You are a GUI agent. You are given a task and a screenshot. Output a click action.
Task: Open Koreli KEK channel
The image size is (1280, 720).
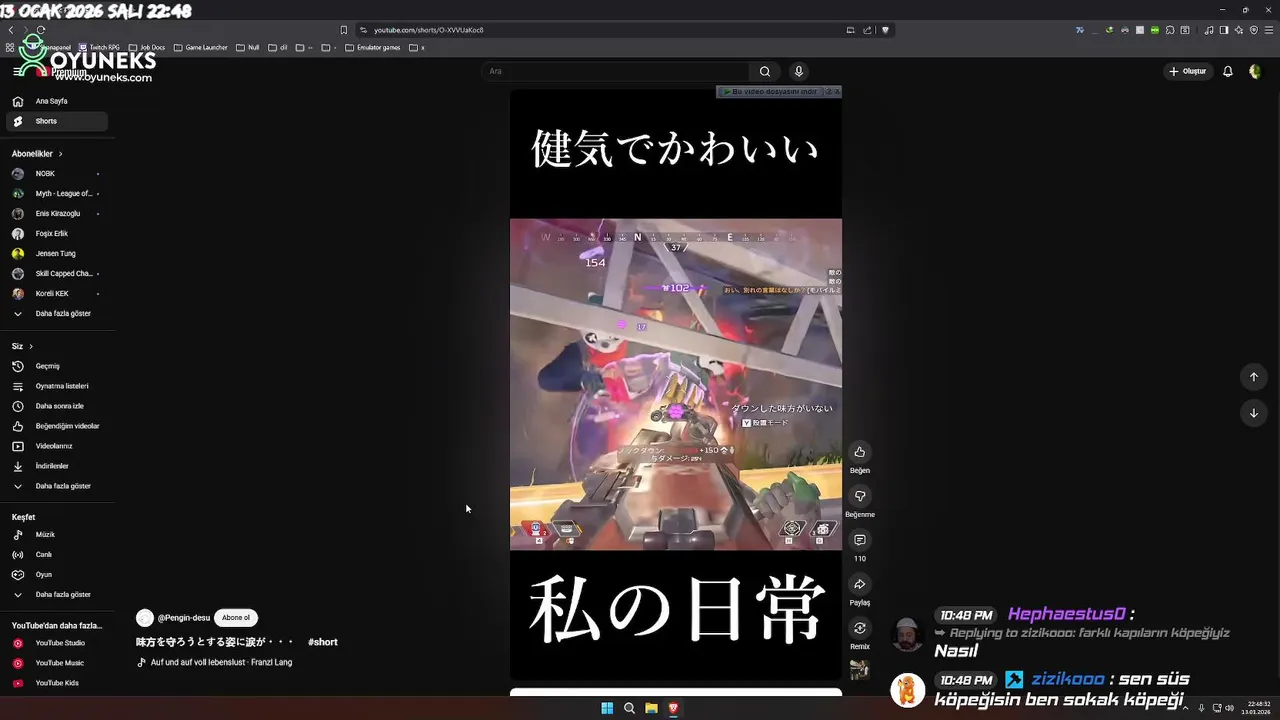[x=57, y=293]
